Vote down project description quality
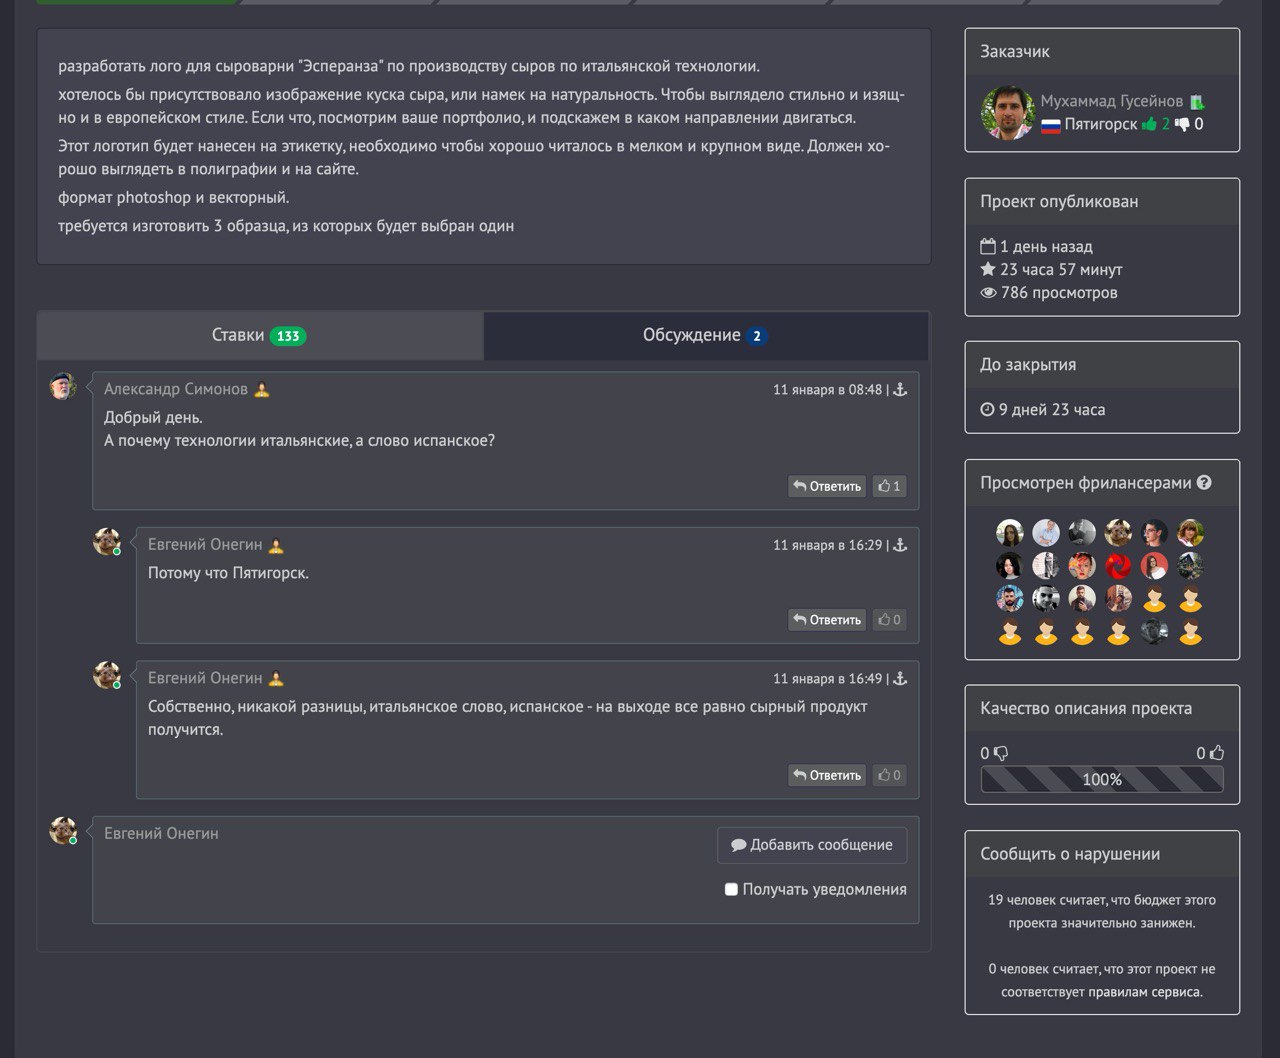 [x=1001, y=753]
